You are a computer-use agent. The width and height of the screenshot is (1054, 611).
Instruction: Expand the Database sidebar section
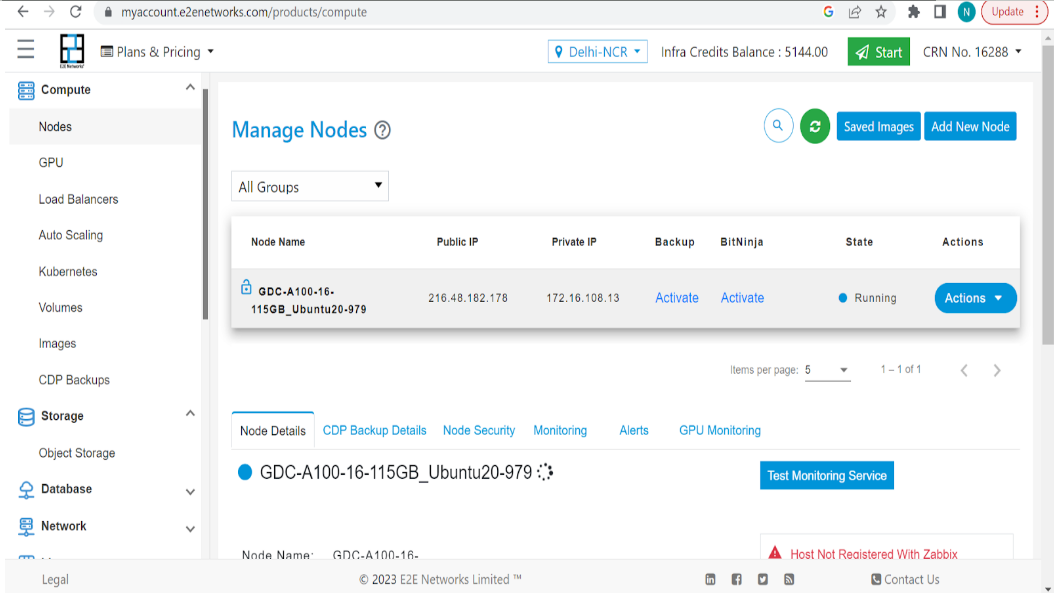point(190,492)
